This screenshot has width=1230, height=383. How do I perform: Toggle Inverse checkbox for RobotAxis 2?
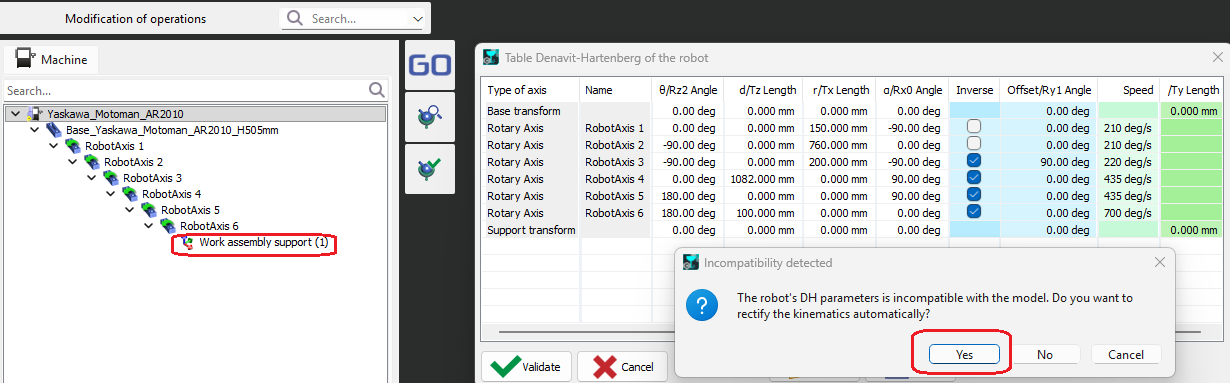(x=974, y=145)
